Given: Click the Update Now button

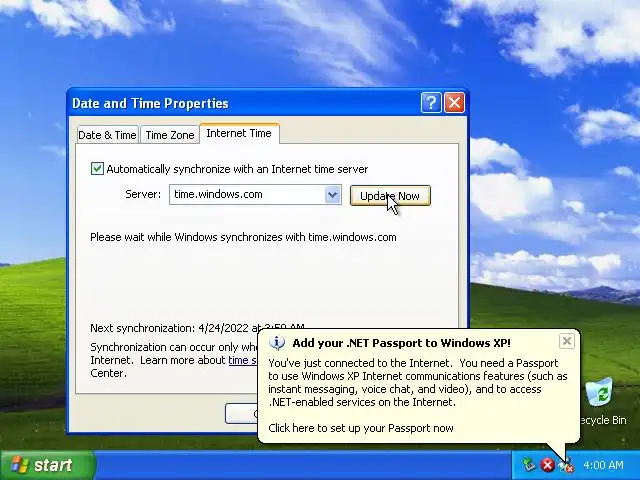Looking at the screenshot, I should (x=390, y=196).
